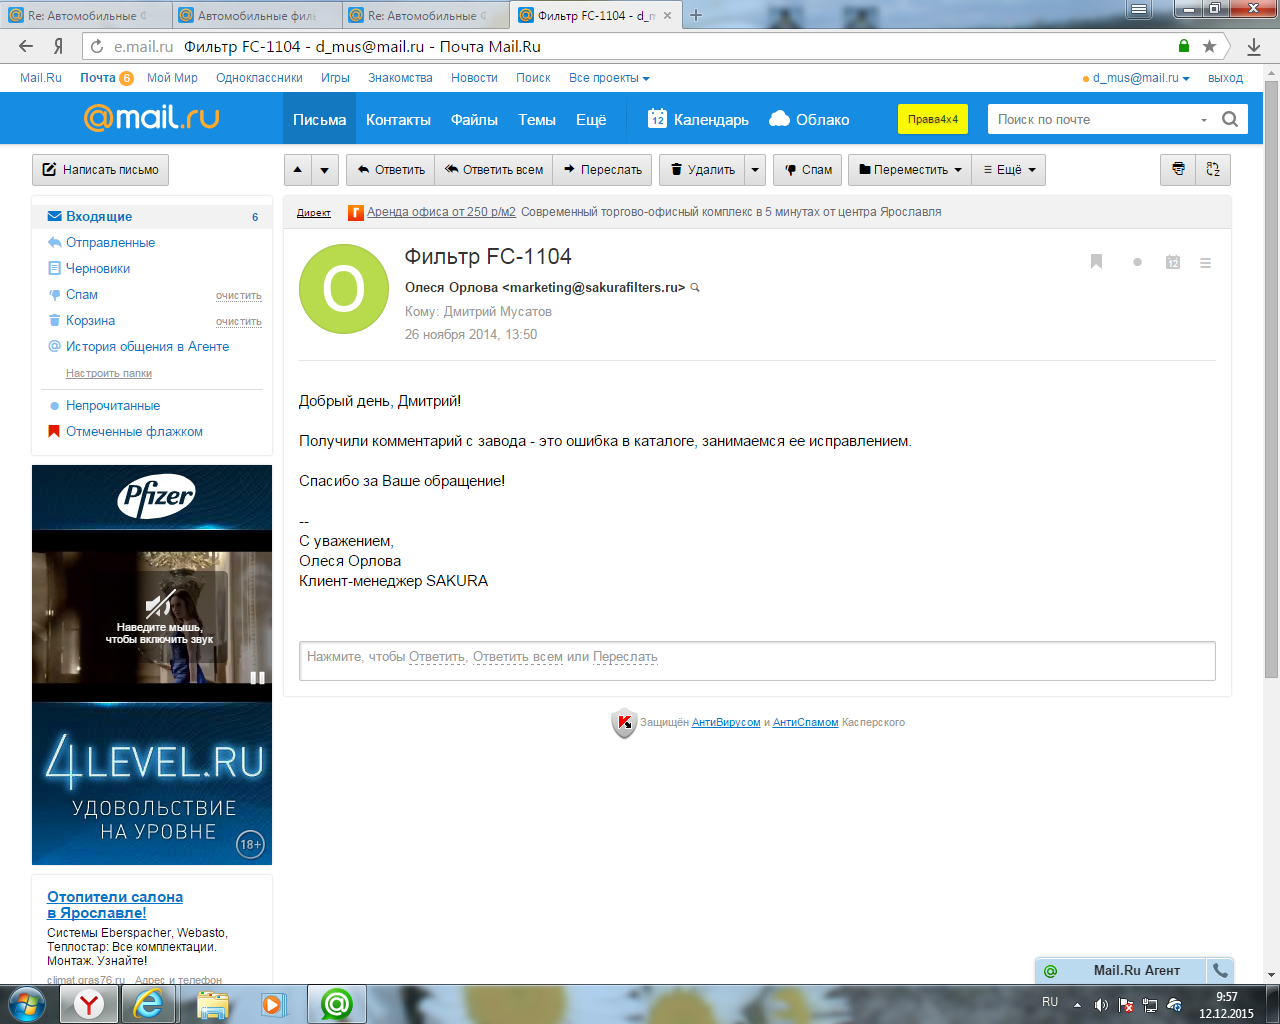Click the Настроить папки link
The width and height of the screenshot is (1280, 1024).
pos(109,373)
